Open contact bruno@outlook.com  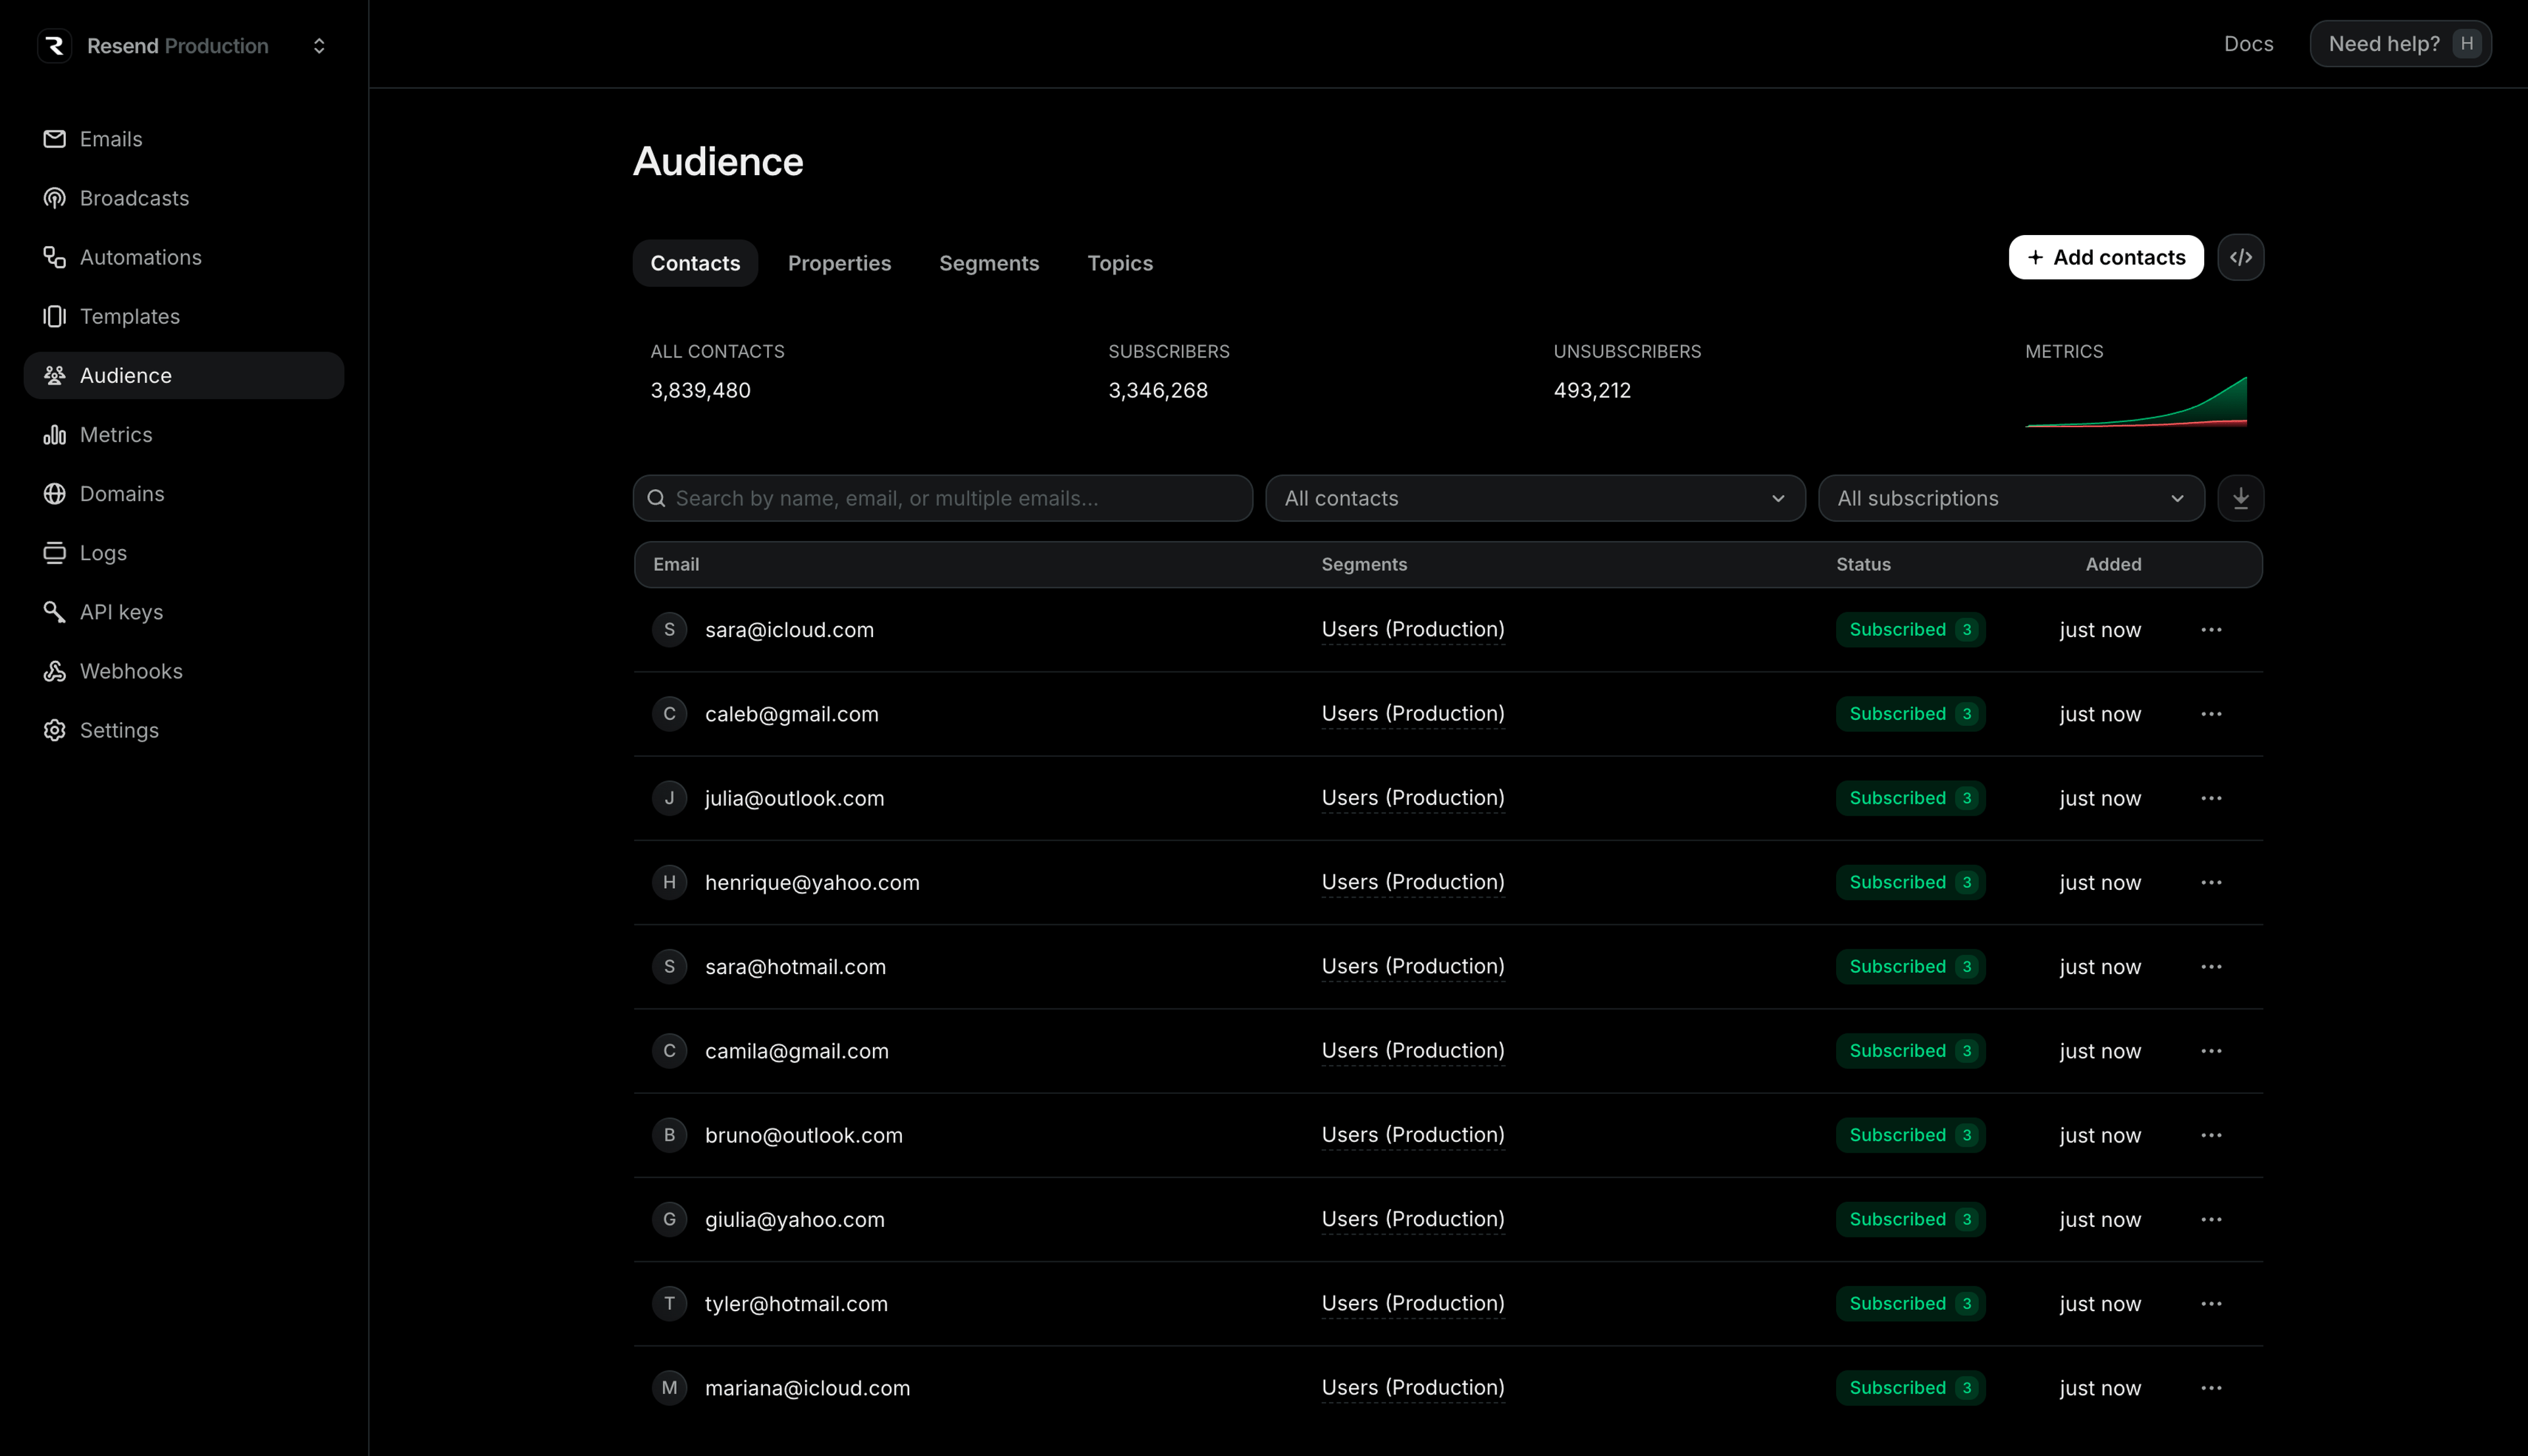click(803, 1135)
